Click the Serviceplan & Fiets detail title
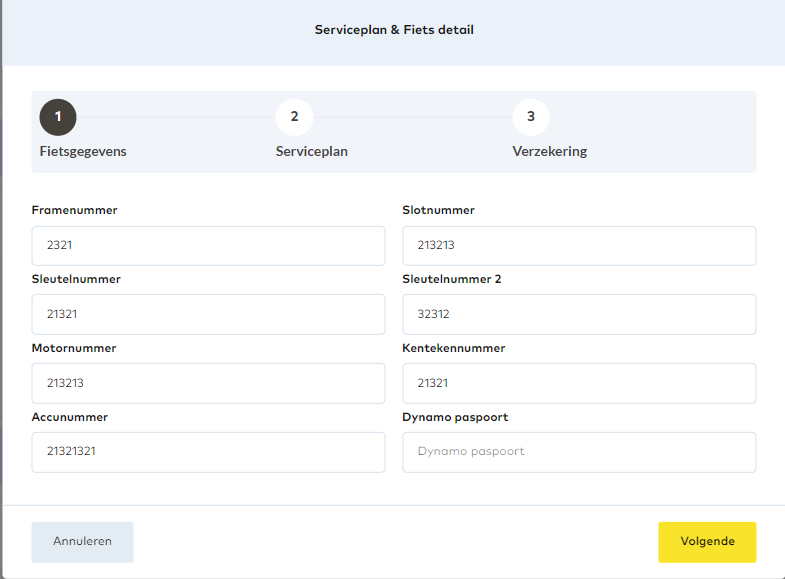Image resolution: width=785 pixels, height=579 pixels. pyautogui.click(x=394, y=30)
